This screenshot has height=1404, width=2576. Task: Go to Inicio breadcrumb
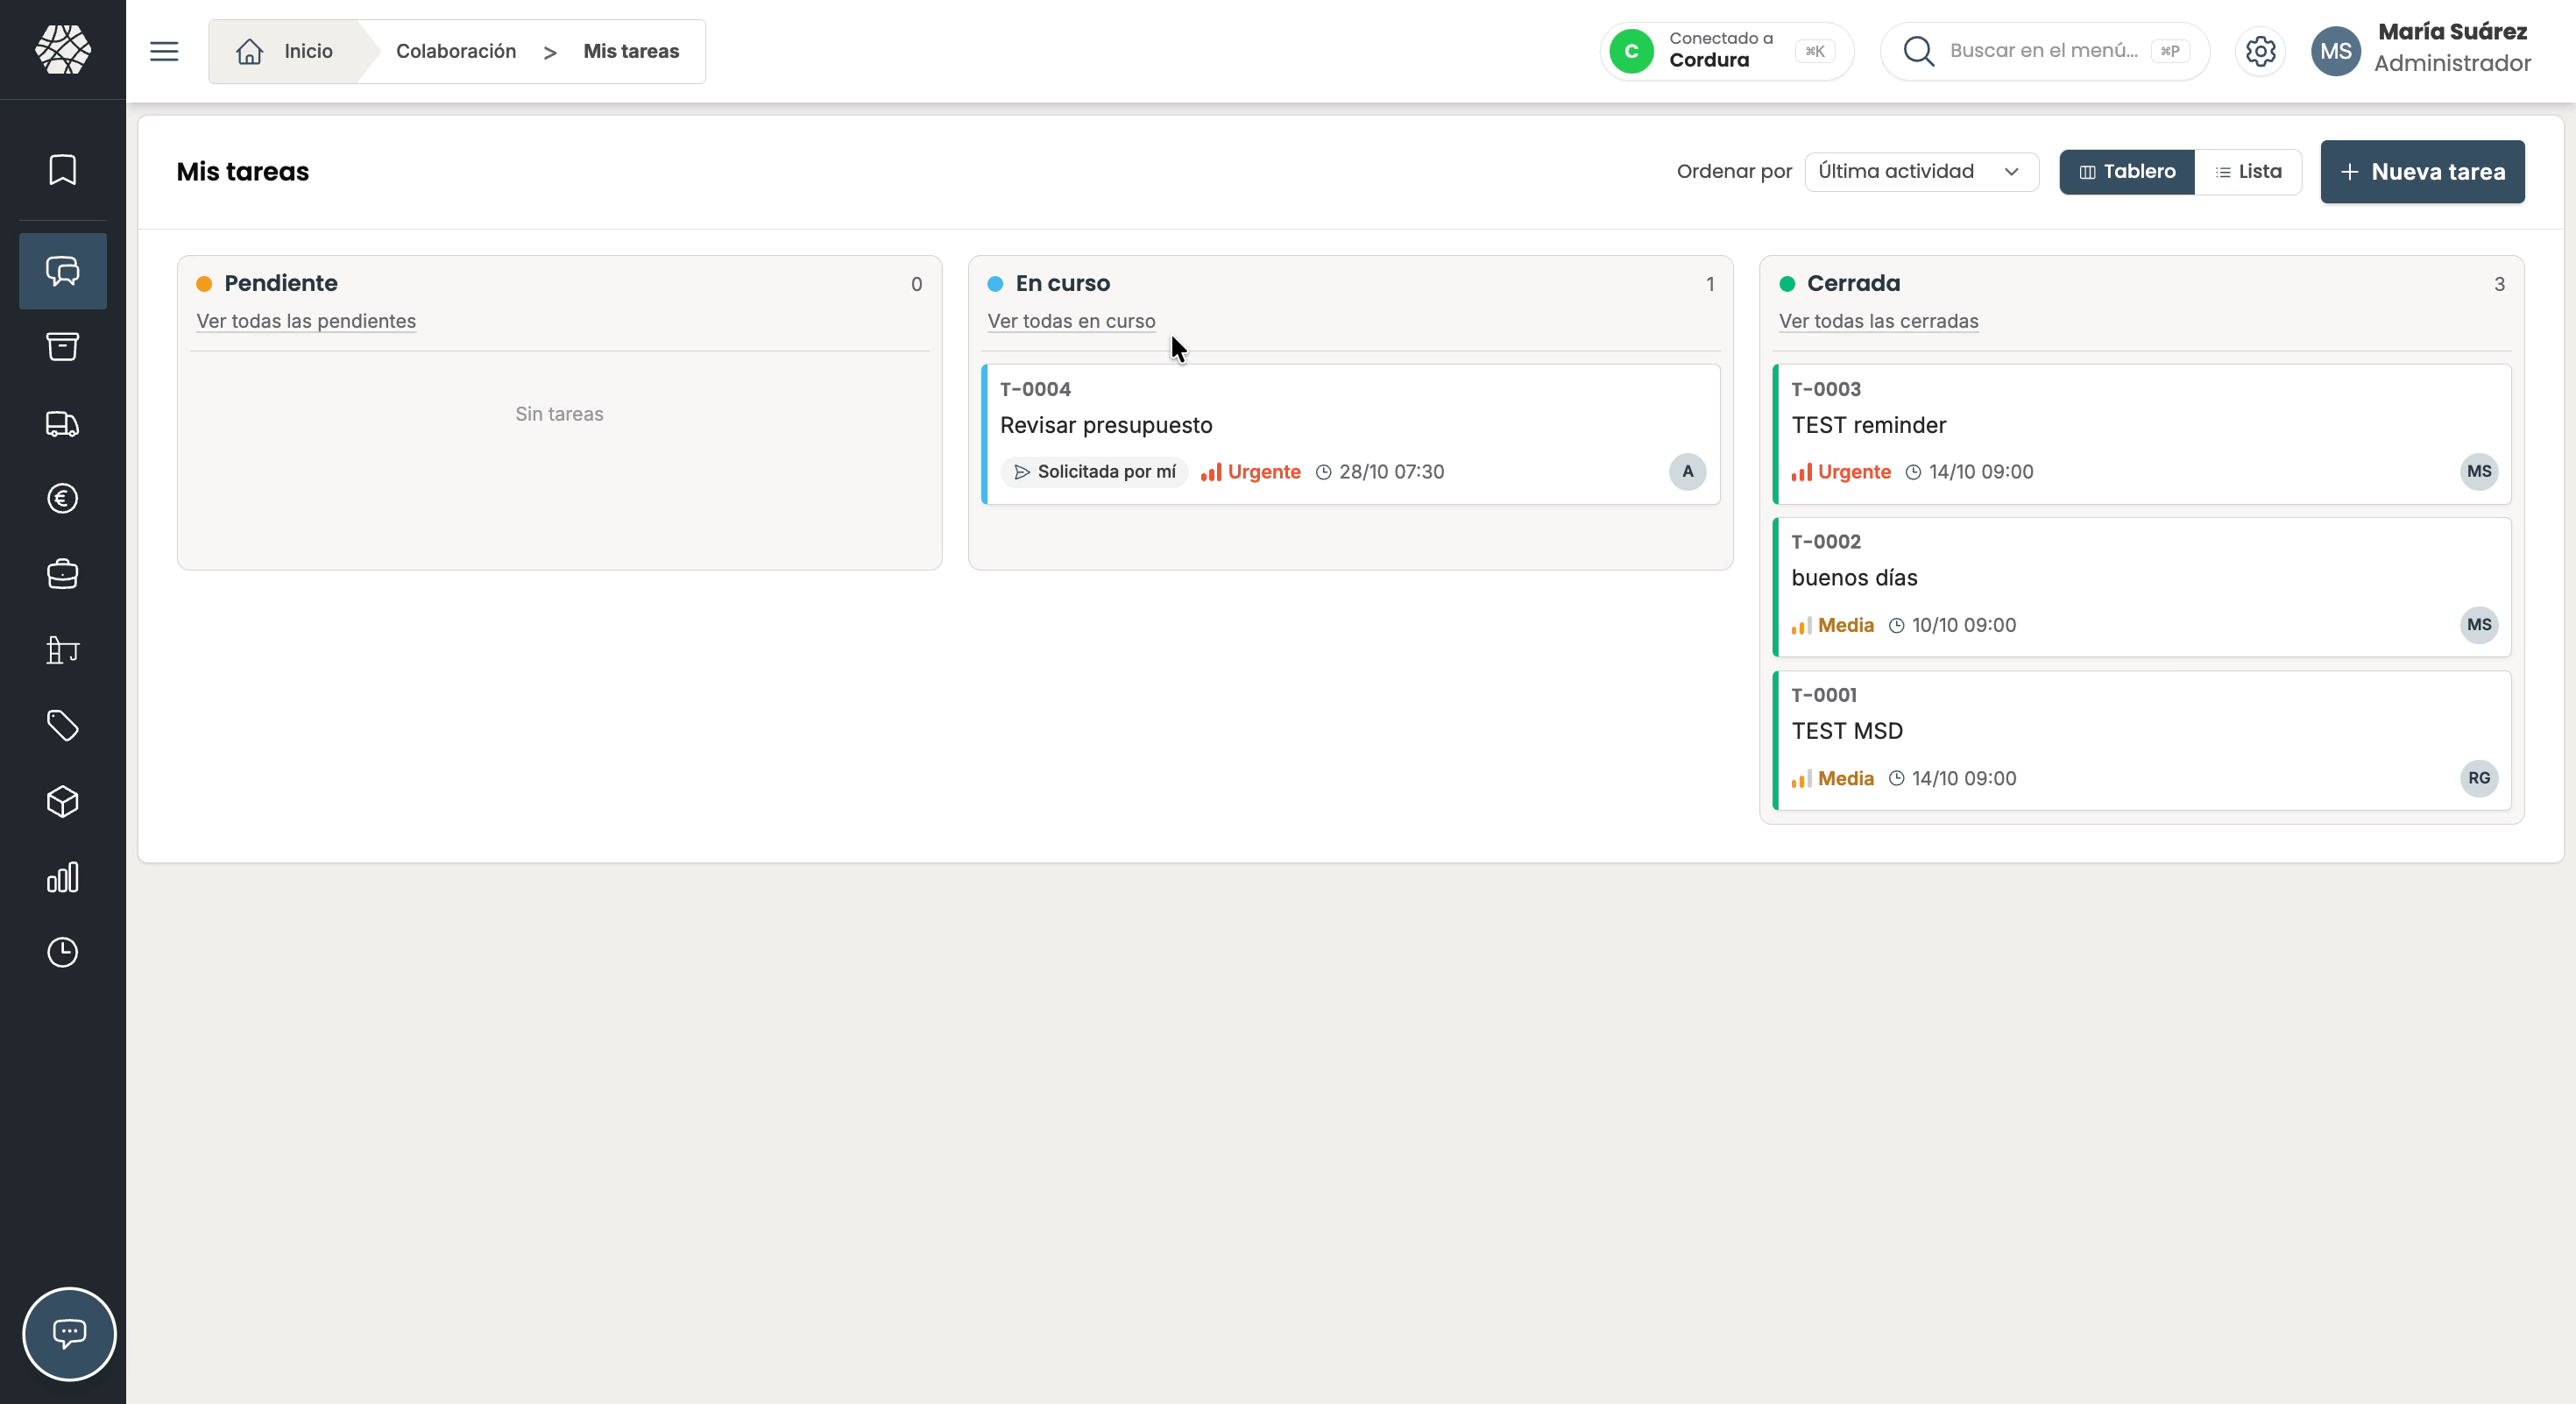[285, 51]
